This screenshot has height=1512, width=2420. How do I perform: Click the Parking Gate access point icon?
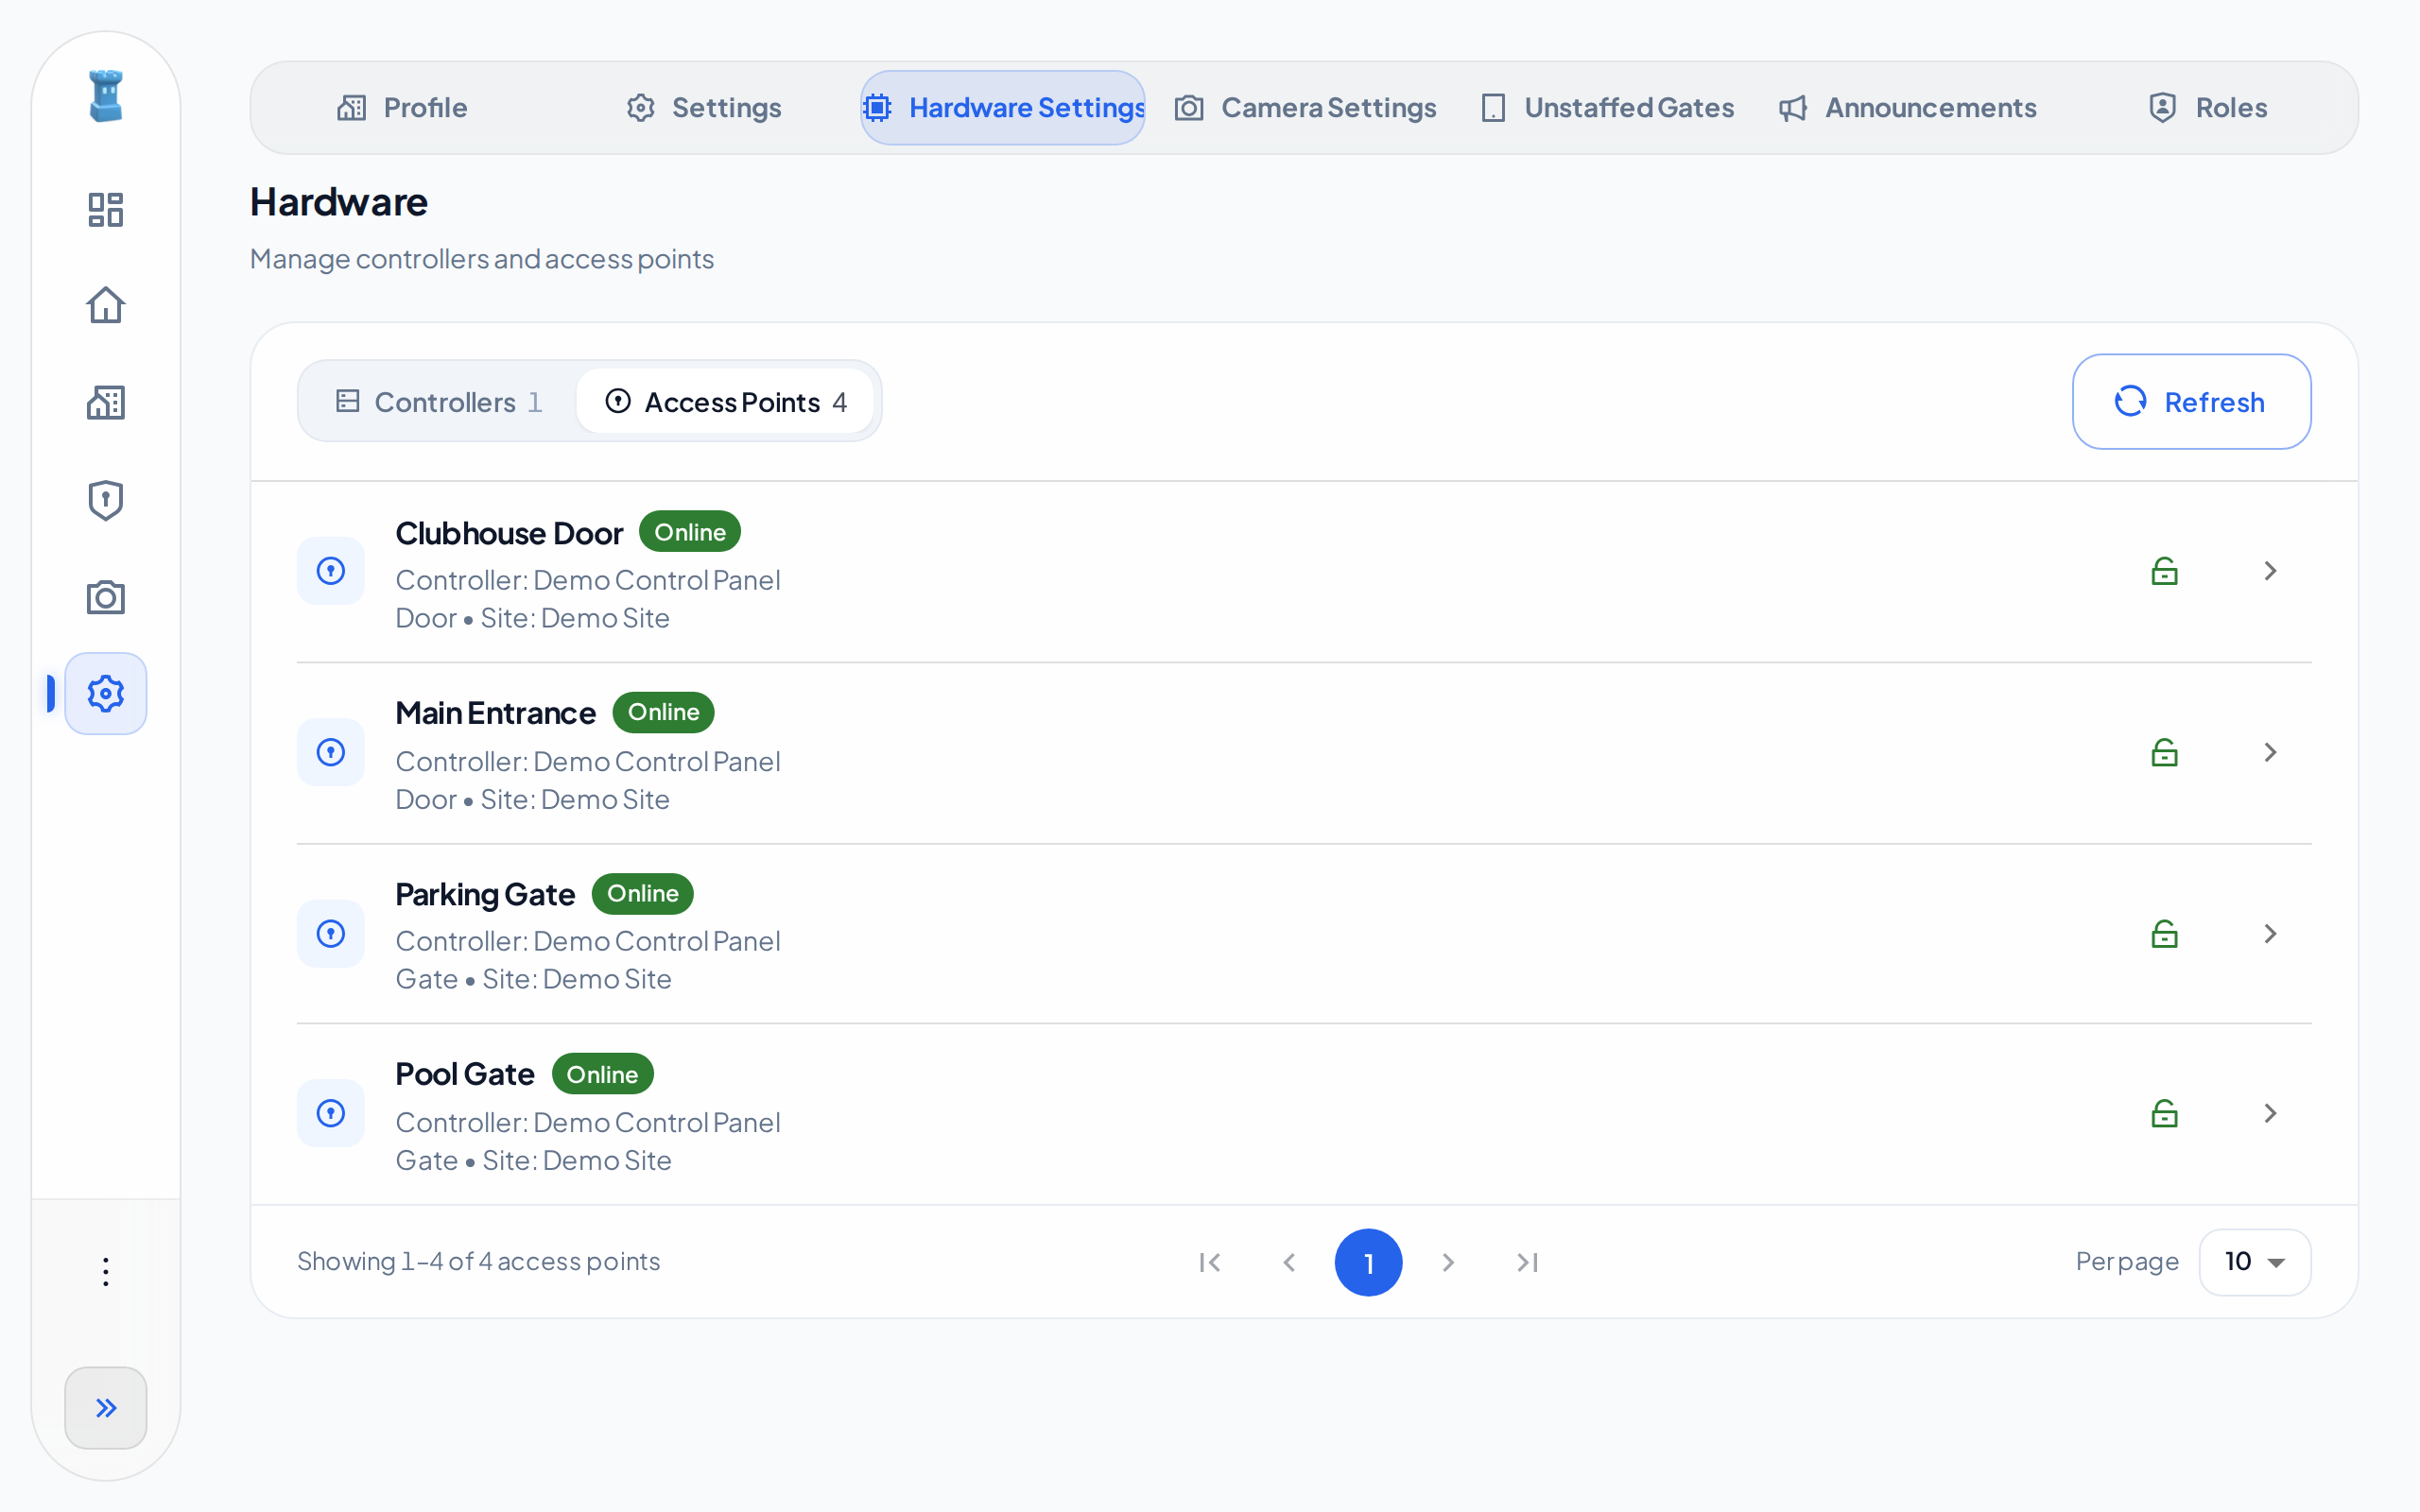tap(331, 934)
